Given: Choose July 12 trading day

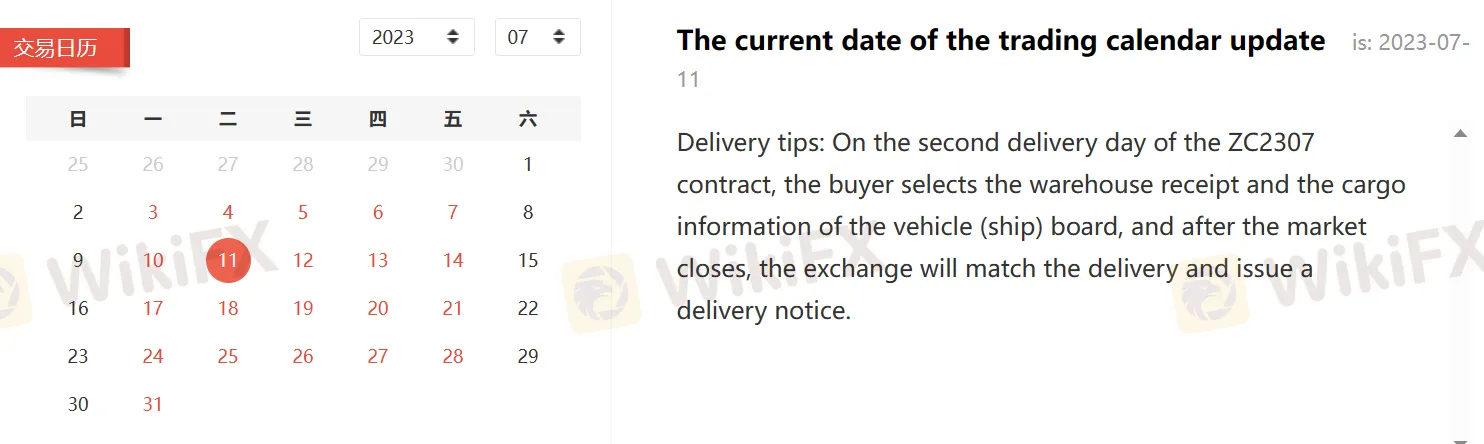Looking at the screenshot, I should [303, 260].
